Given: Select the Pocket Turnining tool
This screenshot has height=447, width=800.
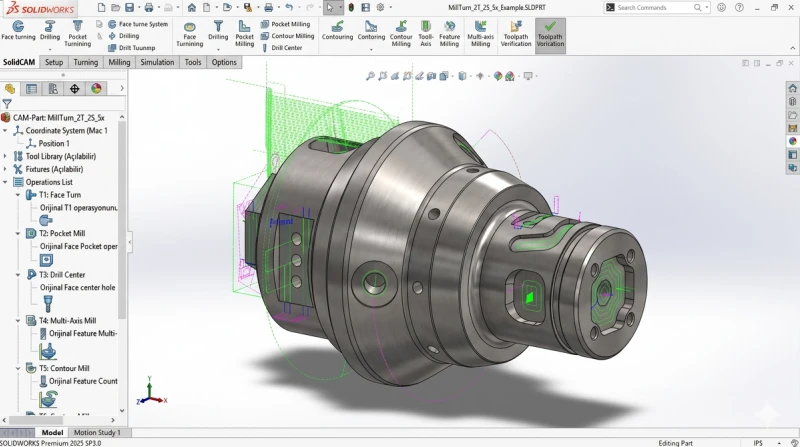Looking at the screenshot, I should [x=78, y=34].
